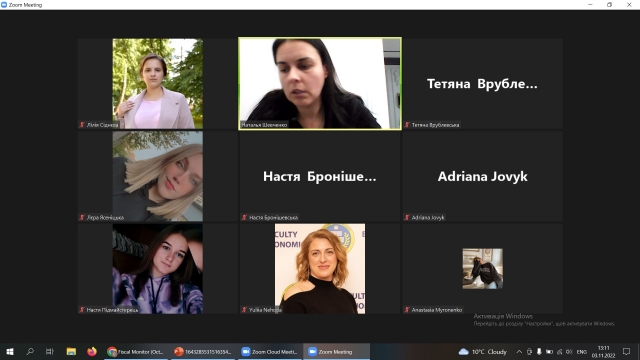The height and width of the screenshot is (360, 640).
Task: Open File Explorer from the taskbar
Action: coord(71,351)
